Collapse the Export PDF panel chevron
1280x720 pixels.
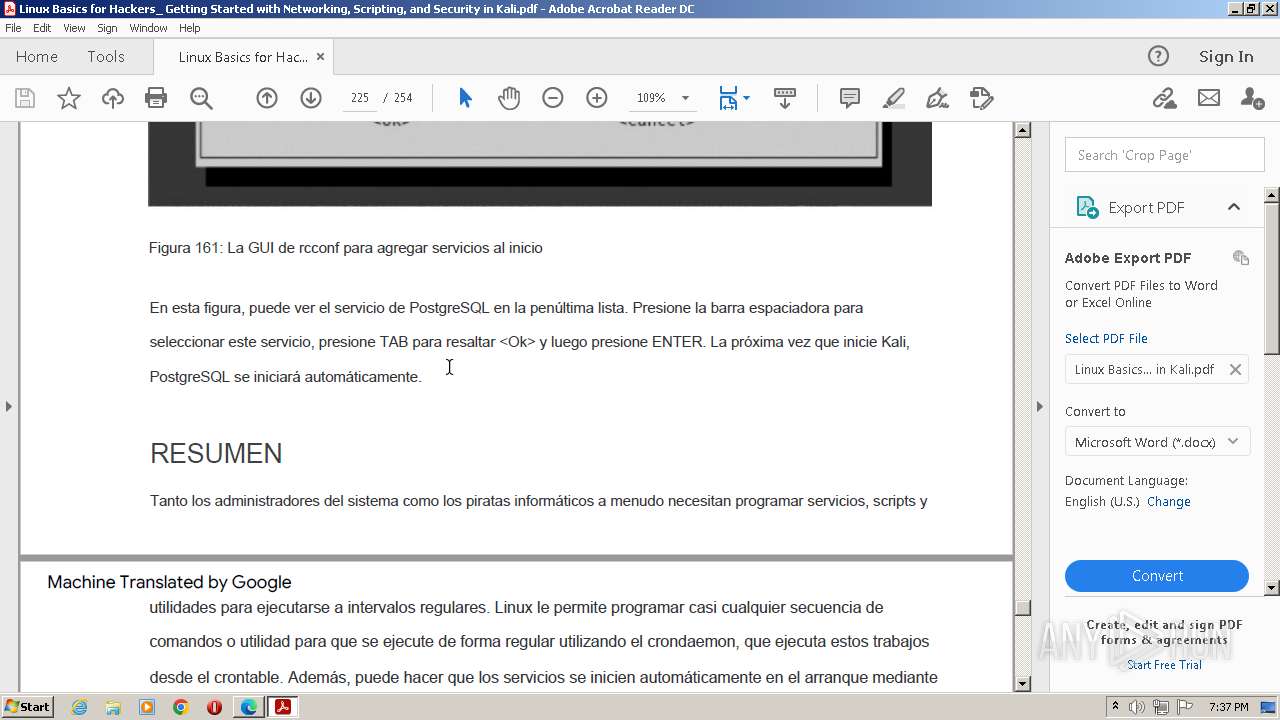[1234, 207]
